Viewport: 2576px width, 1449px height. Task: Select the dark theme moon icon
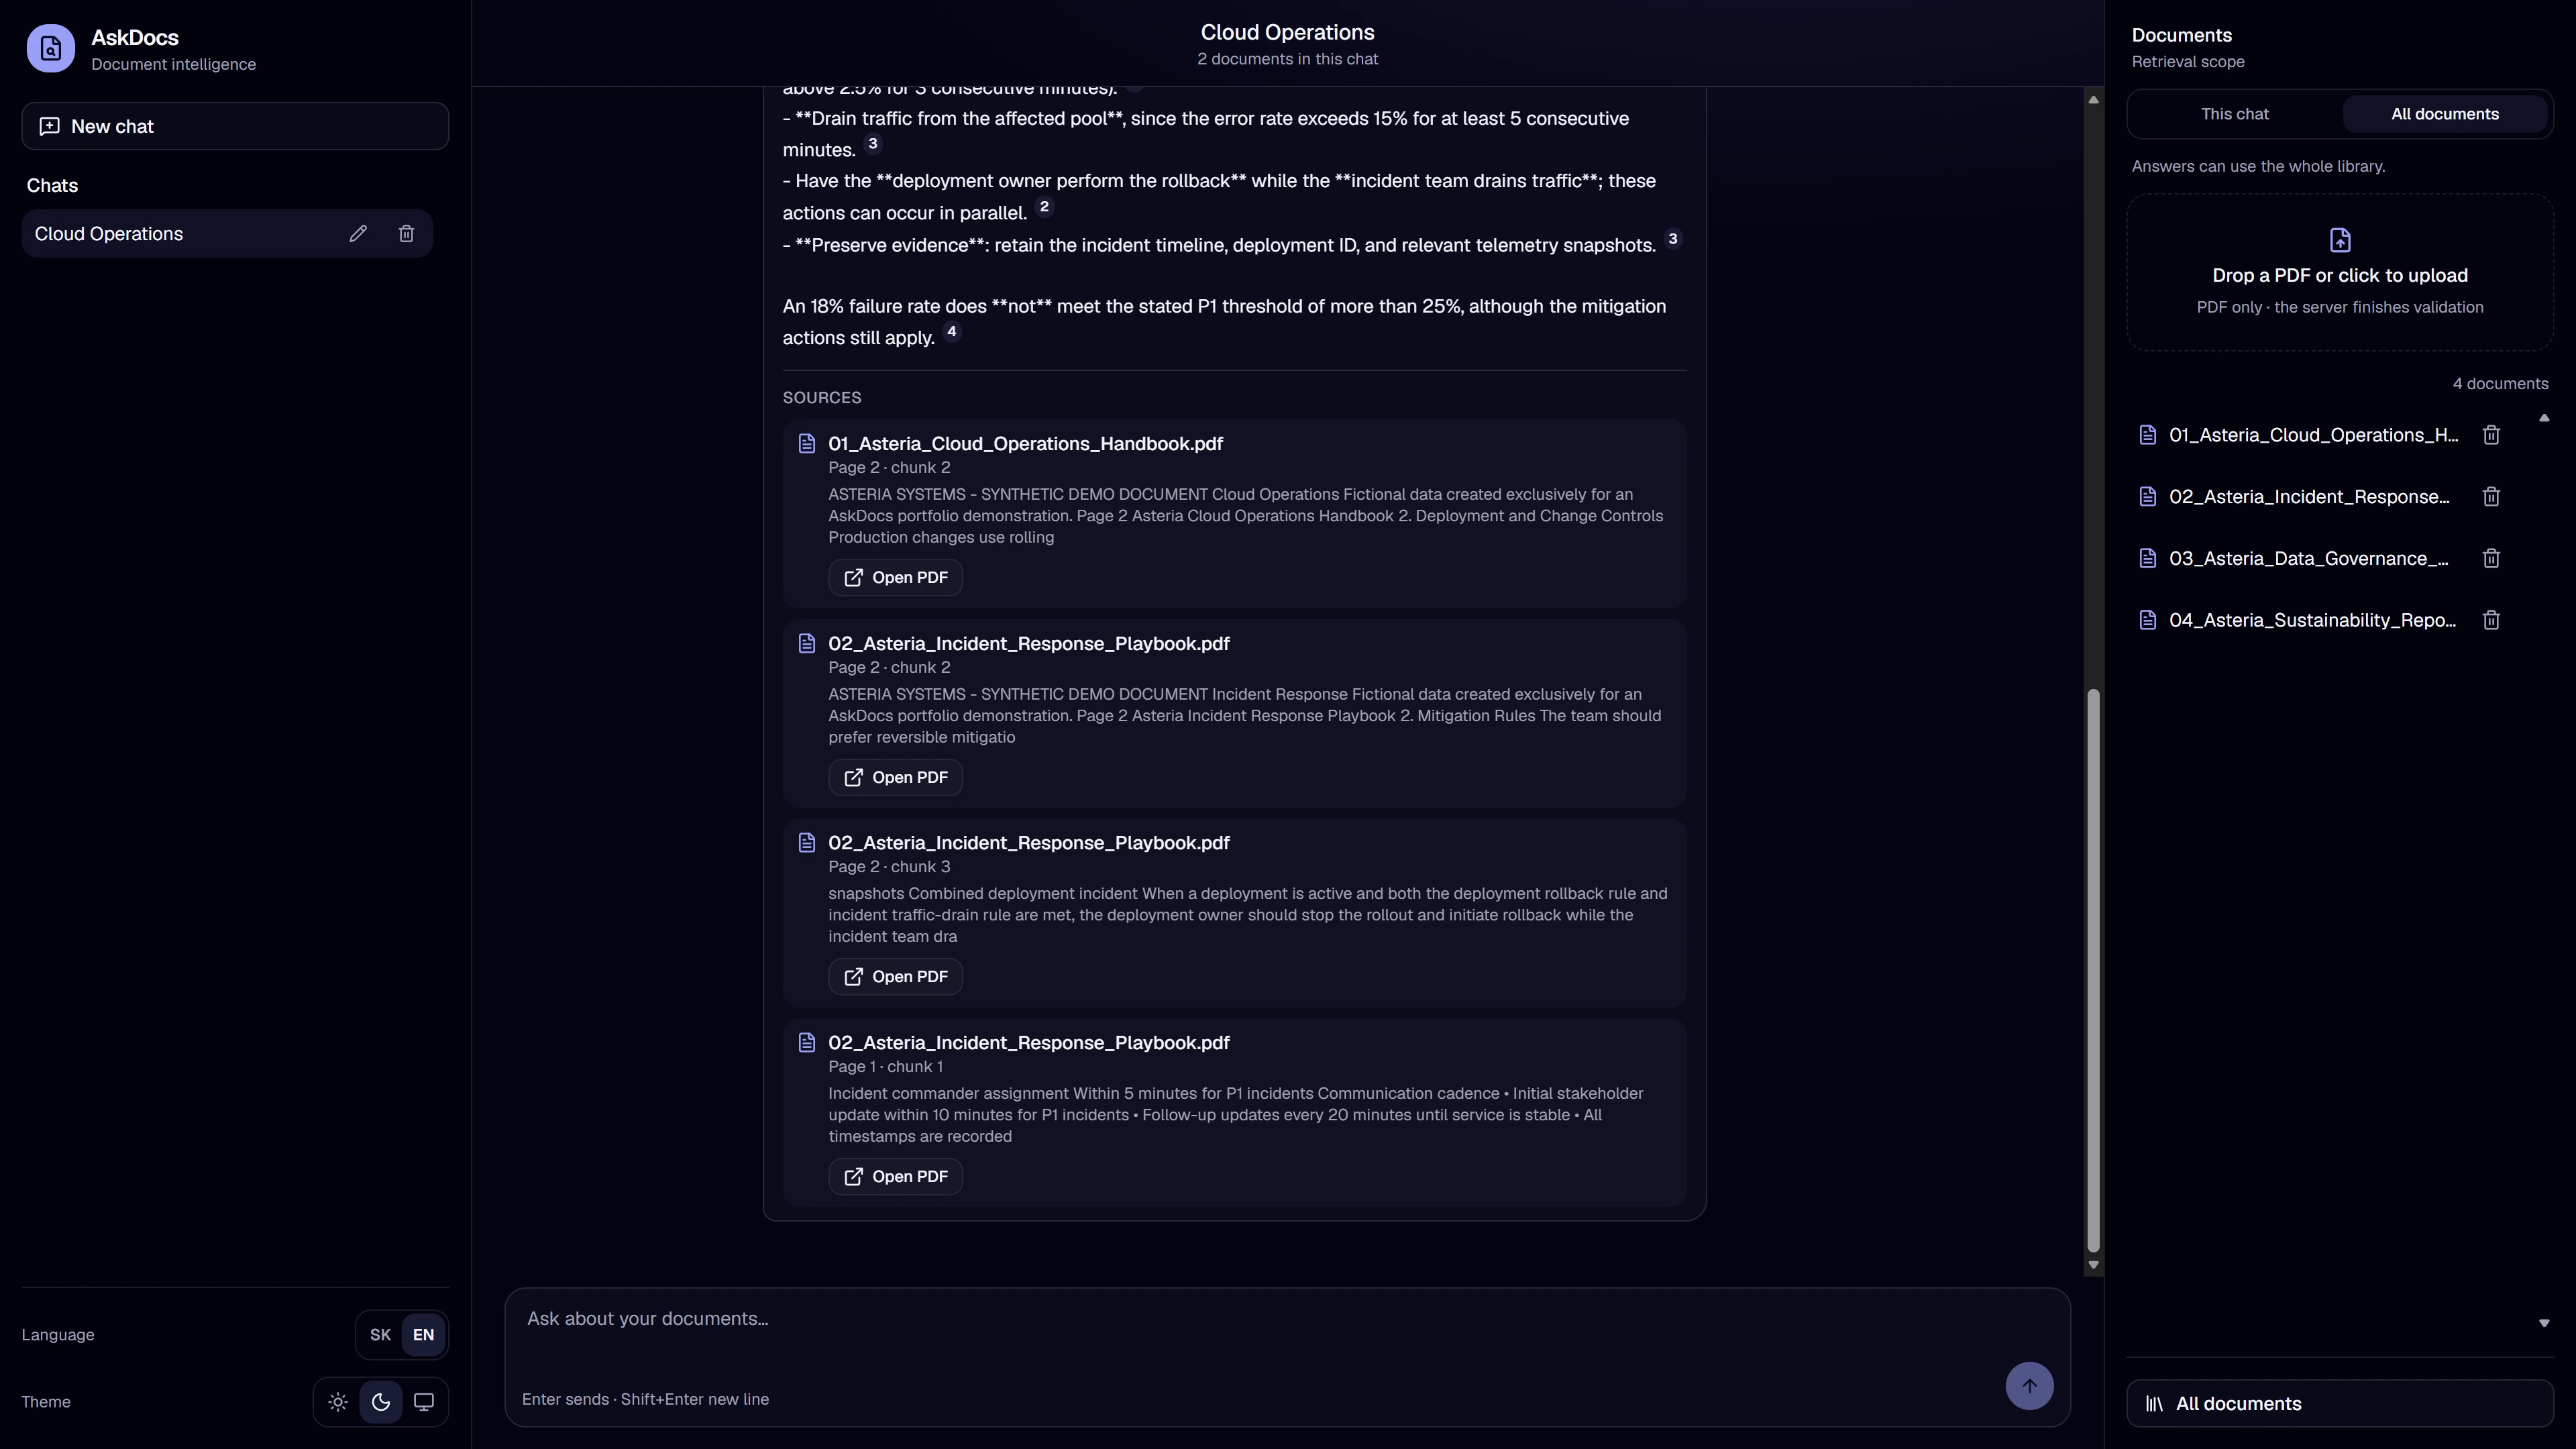[381, 1402]
